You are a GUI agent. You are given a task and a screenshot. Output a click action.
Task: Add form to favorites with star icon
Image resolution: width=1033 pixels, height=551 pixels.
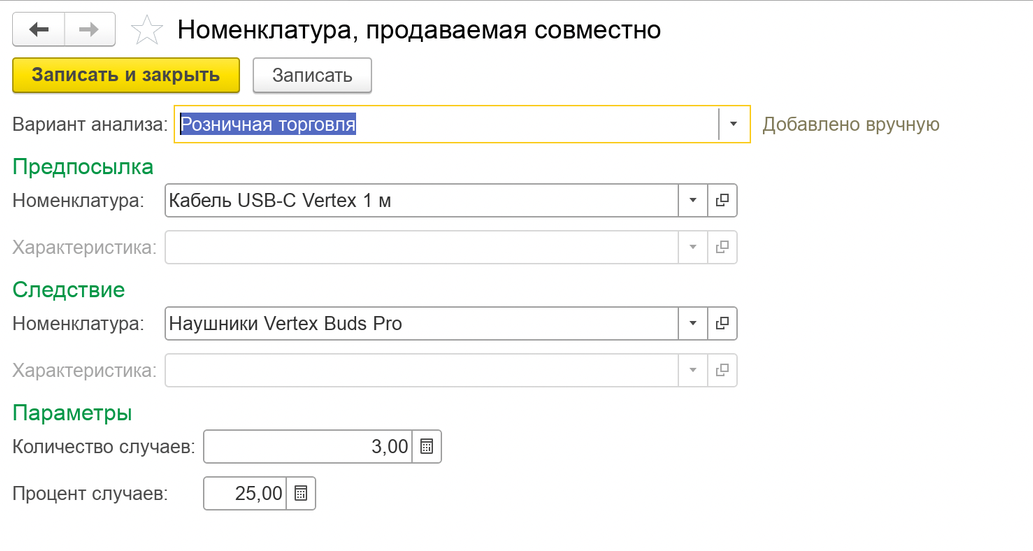point(146,30)
